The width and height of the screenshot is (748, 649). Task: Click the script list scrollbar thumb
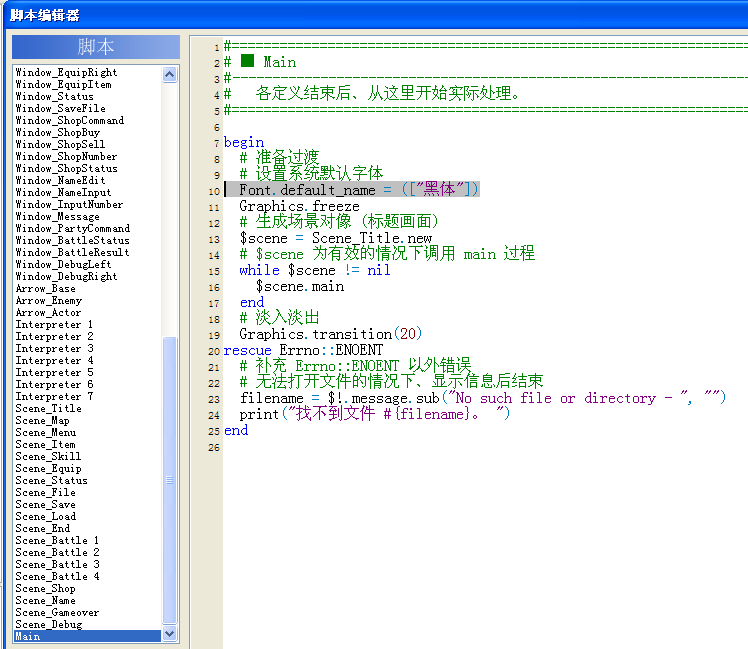pyautogui.click(x=169, y=480)
